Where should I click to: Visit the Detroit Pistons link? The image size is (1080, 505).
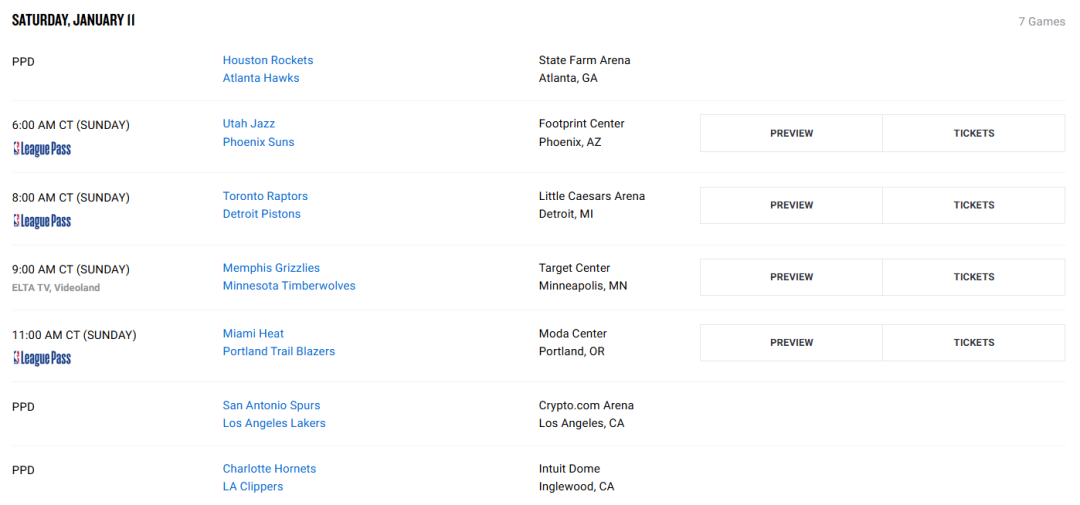pyautogui.click(x=262, y=214)
